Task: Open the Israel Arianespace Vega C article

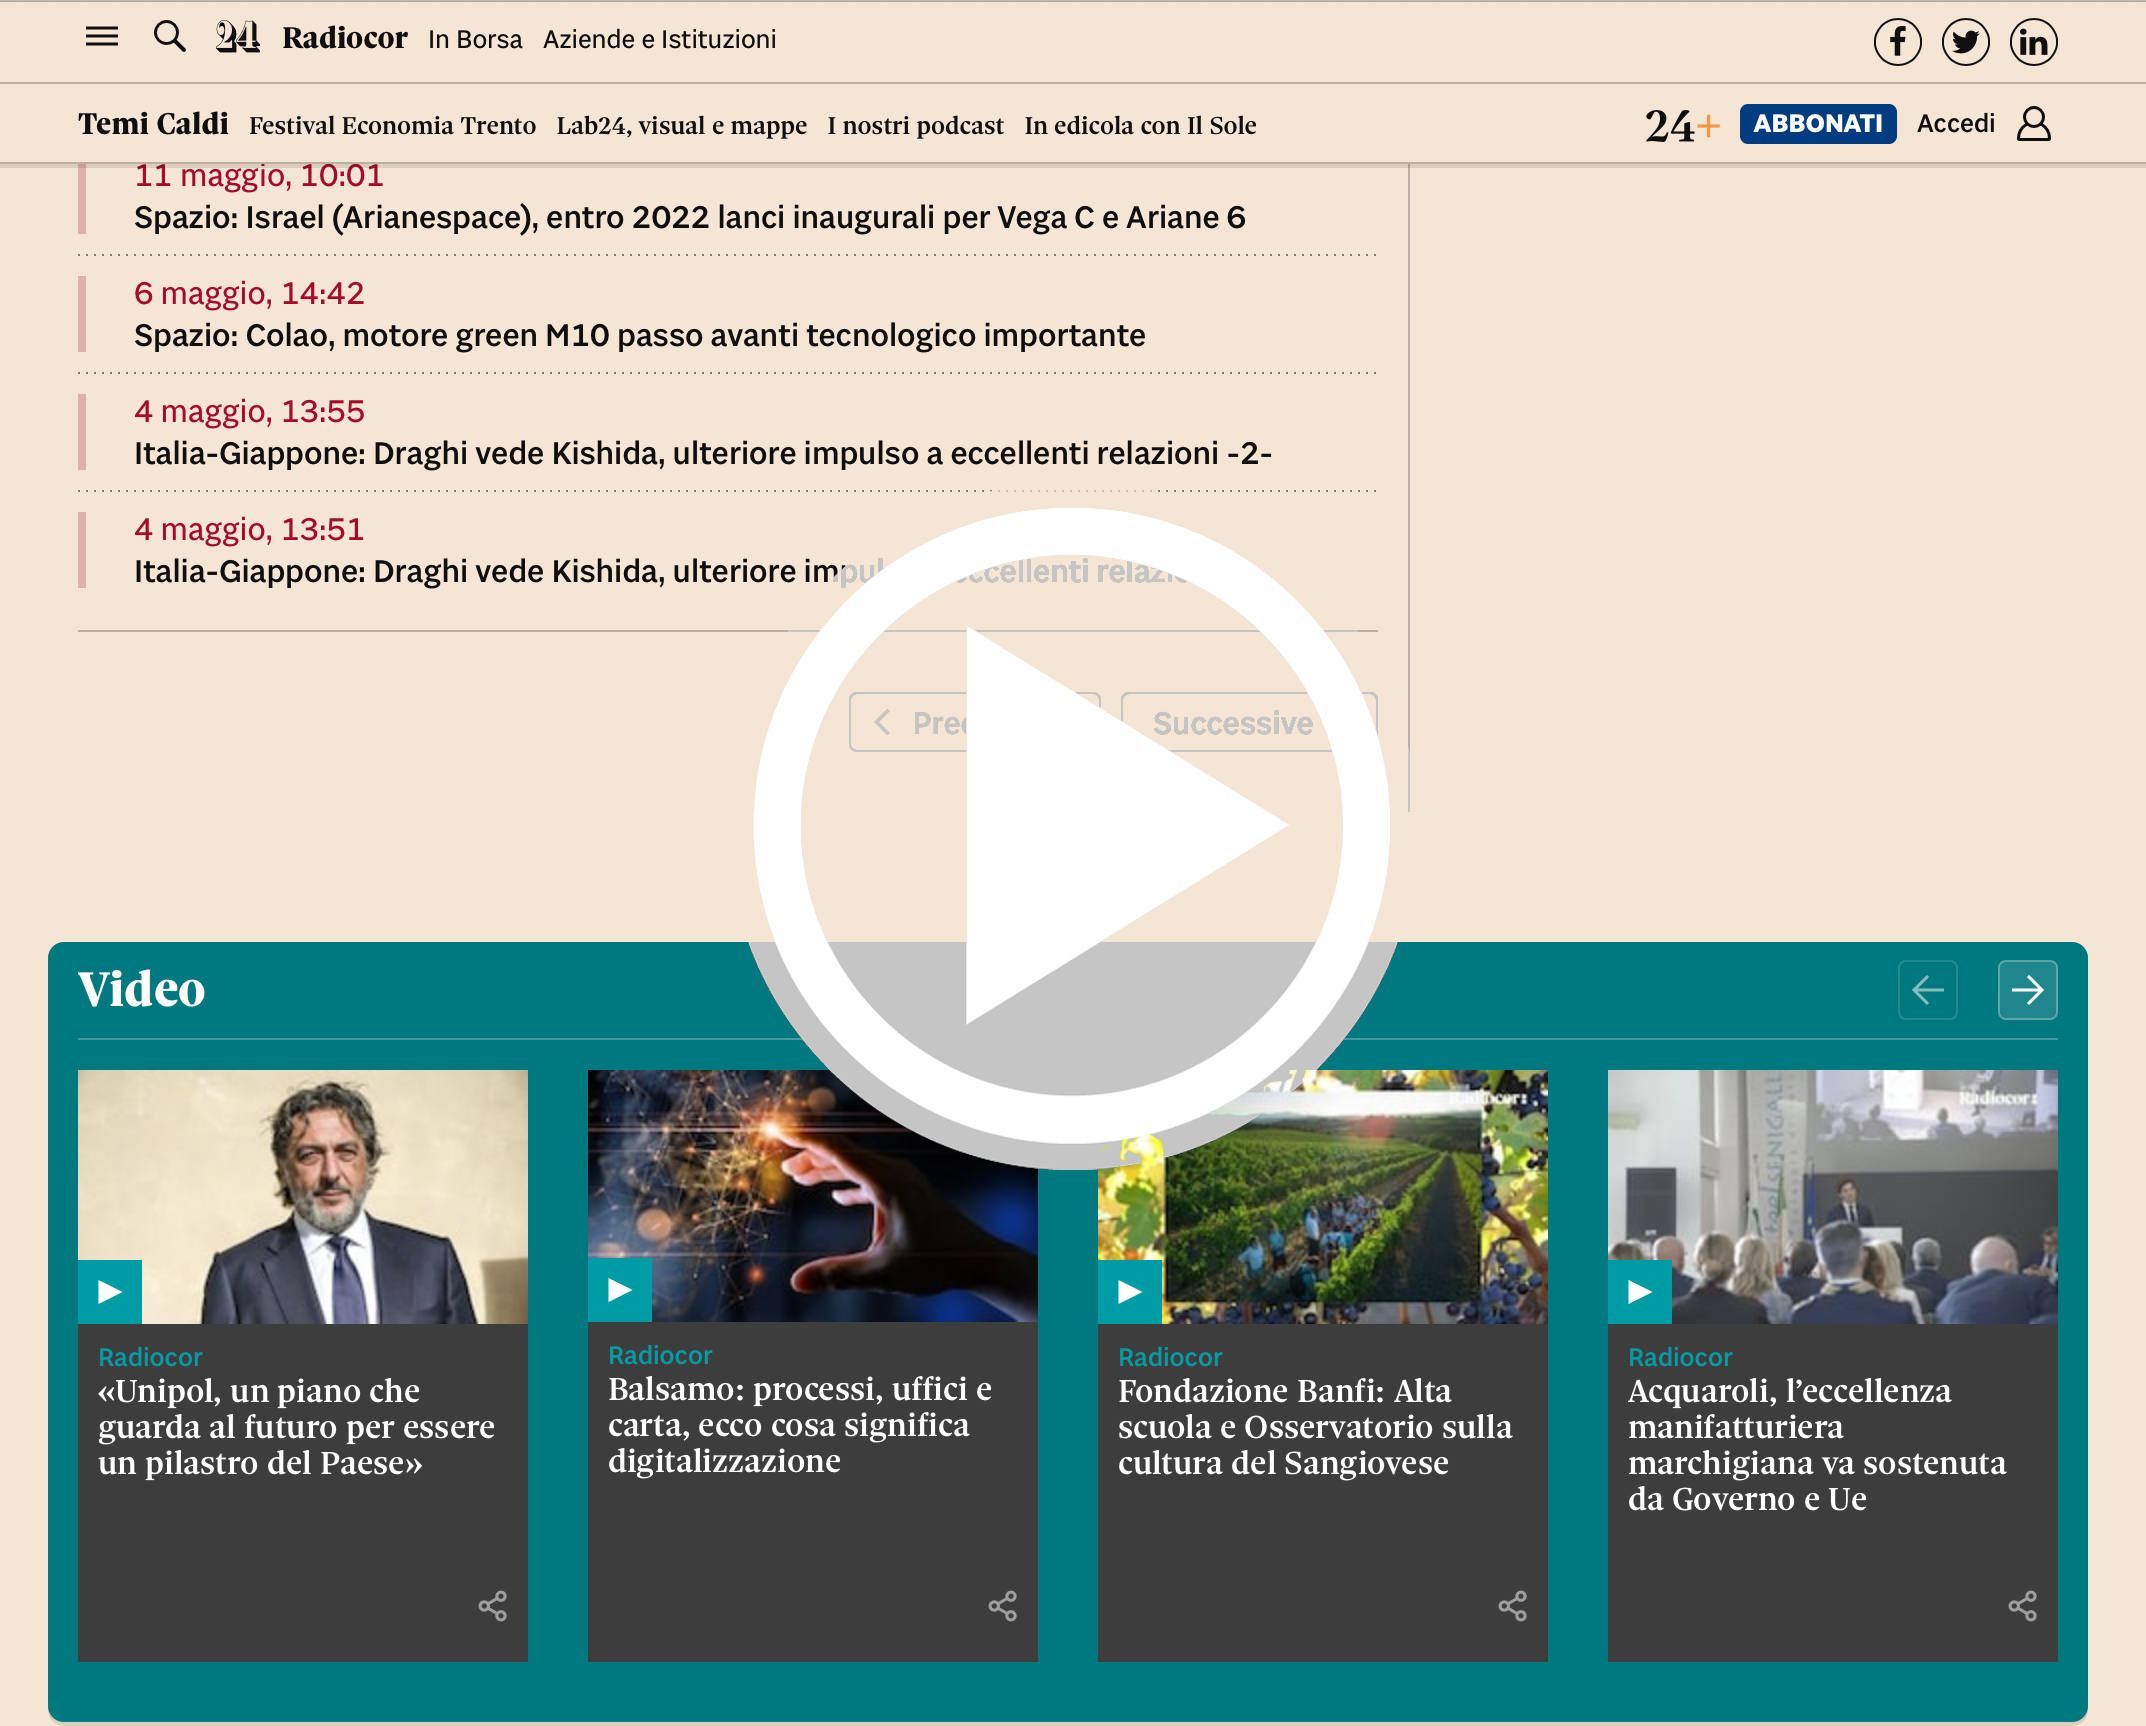Action: (690, 217)
